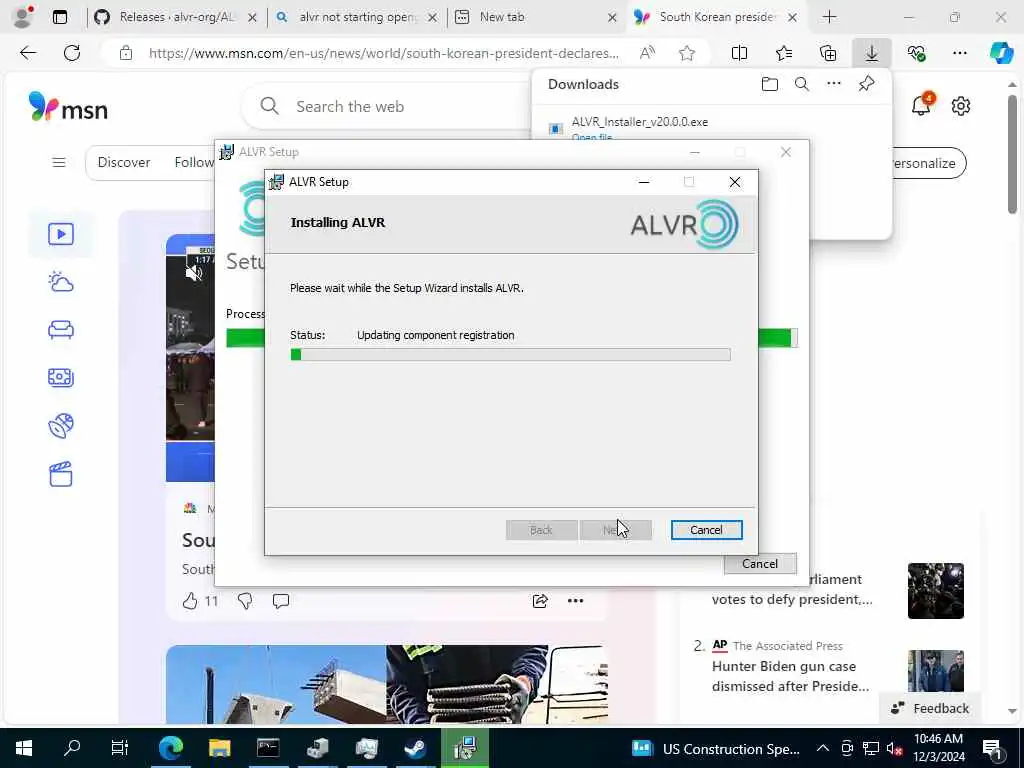Open split screen view

coord(739,54)
